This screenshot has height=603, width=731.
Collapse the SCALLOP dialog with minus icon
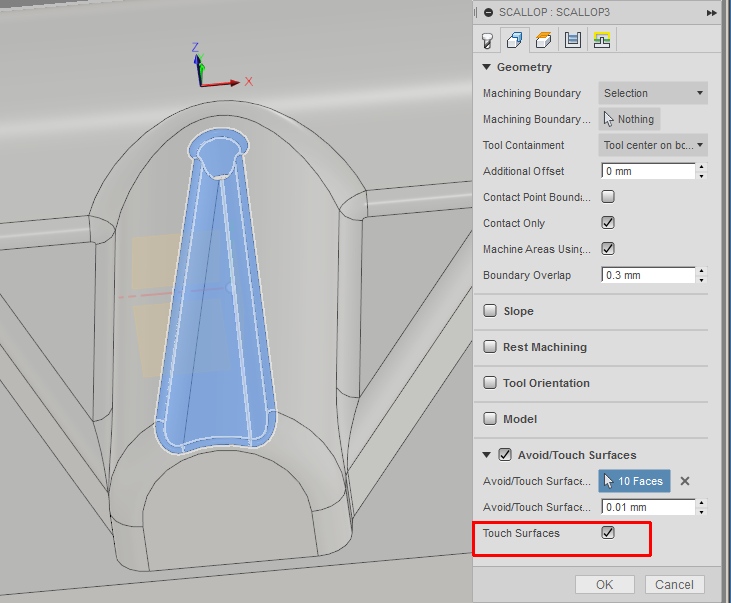[488, 13]
